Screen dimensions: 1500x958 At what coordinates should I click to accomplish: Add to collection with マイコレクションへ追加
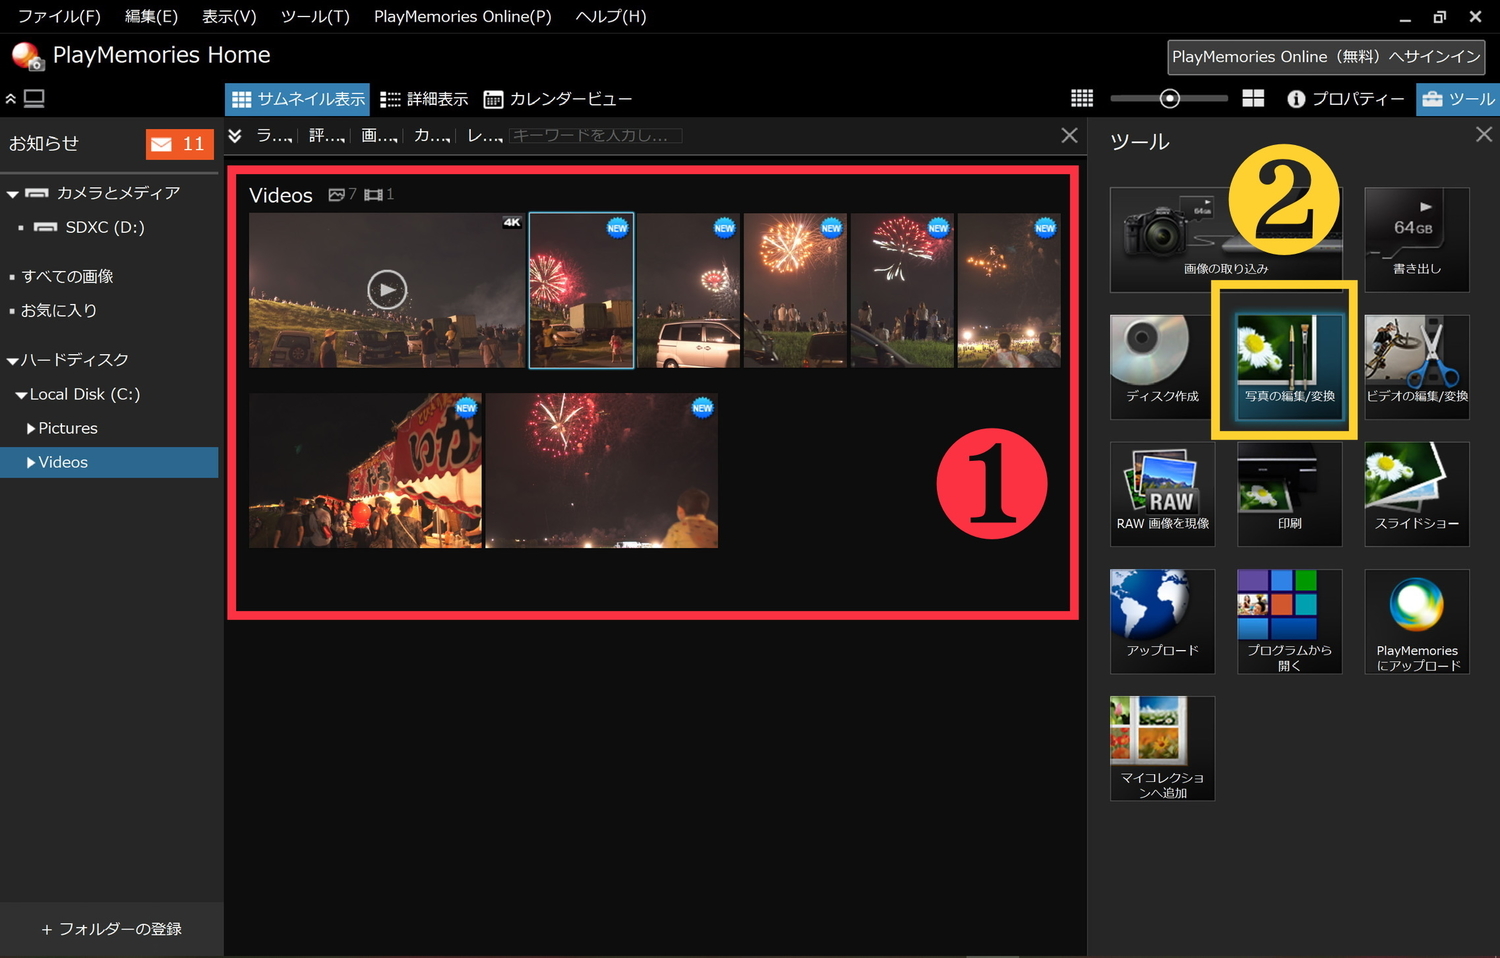click(1162, 748)
